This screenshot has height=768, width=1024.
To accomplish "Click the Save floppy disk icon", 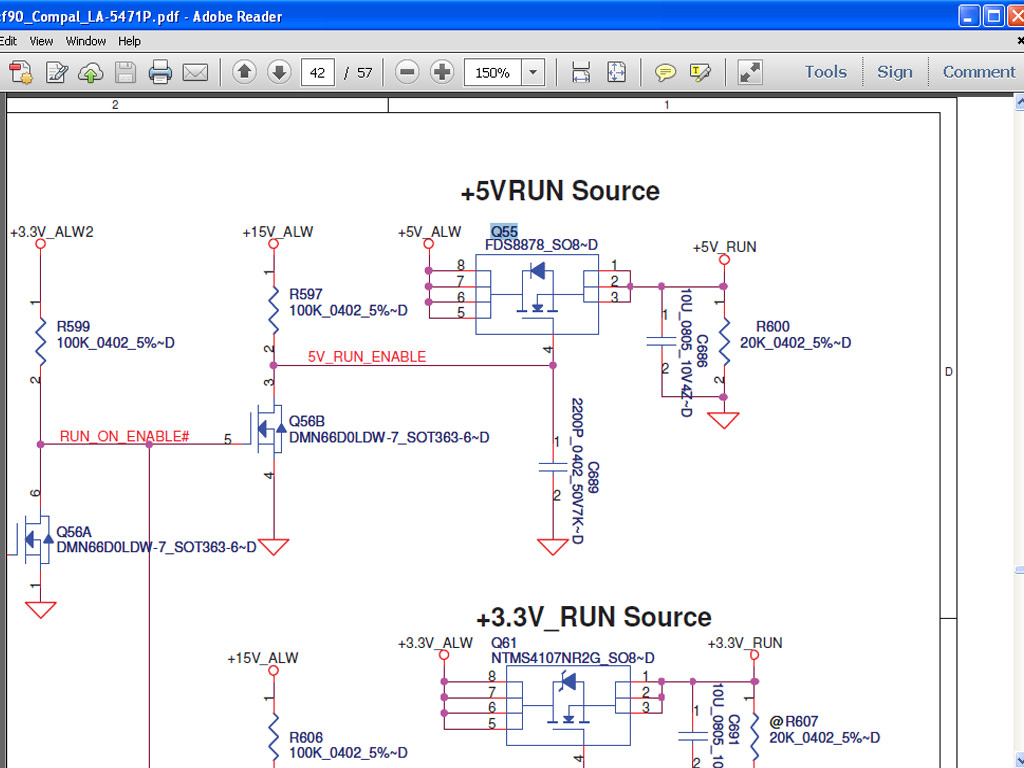I will [x=125, y=72].
